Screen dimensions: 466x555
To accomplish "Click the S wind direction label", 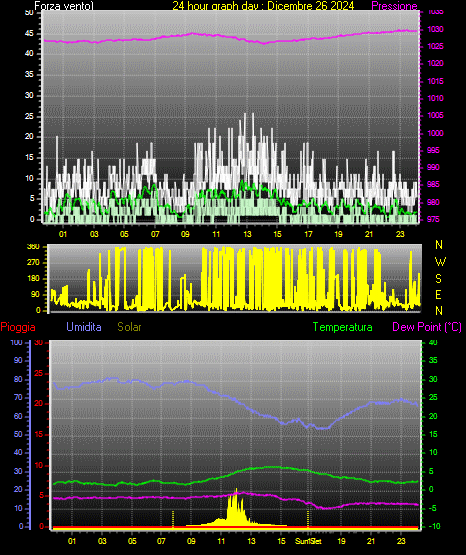I will point(438,279).
